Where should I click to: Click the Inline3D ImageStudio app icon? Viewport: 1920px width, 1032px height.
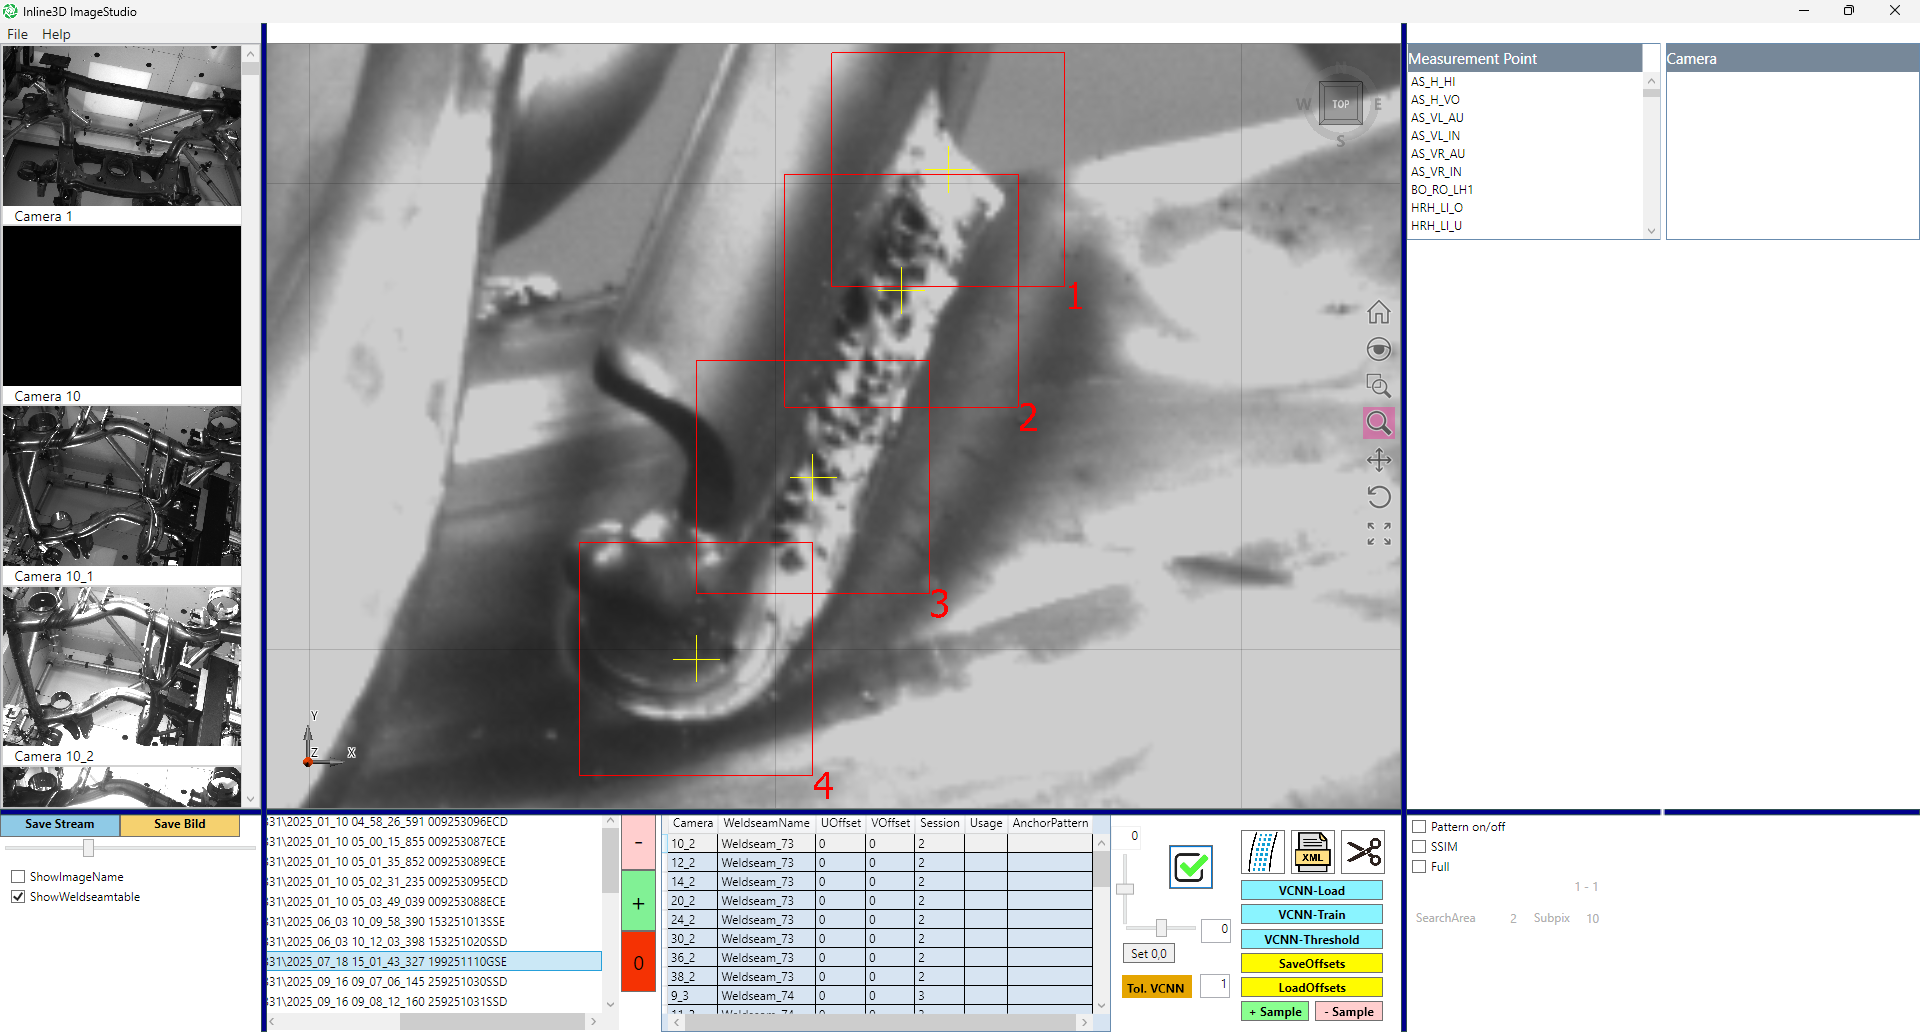pyautogui.click(x=10, y=11)
